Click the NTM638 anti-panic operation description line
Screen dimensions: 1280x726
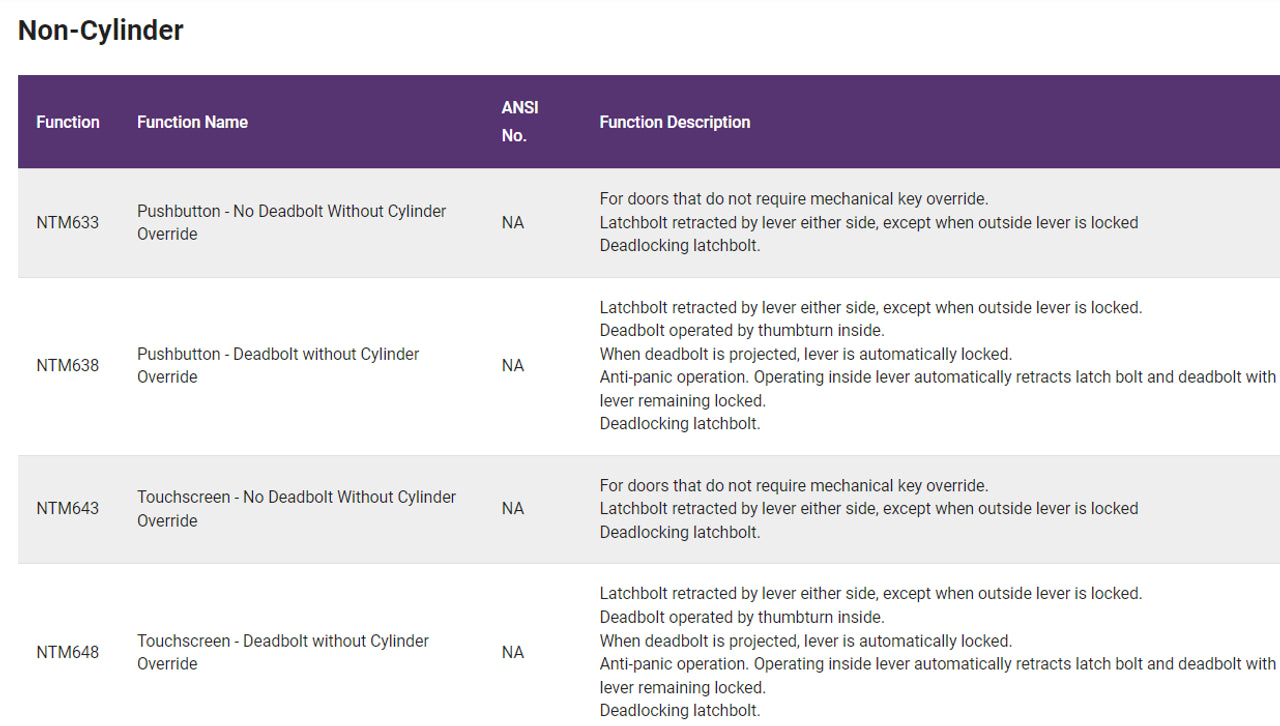(937, 378)
